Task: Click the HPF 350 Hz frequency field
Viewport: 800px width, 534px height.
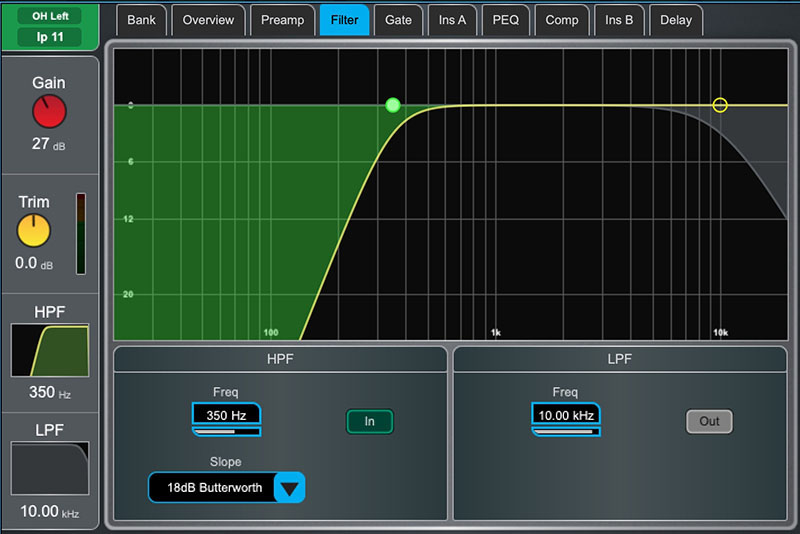Action: coord(226,413)
